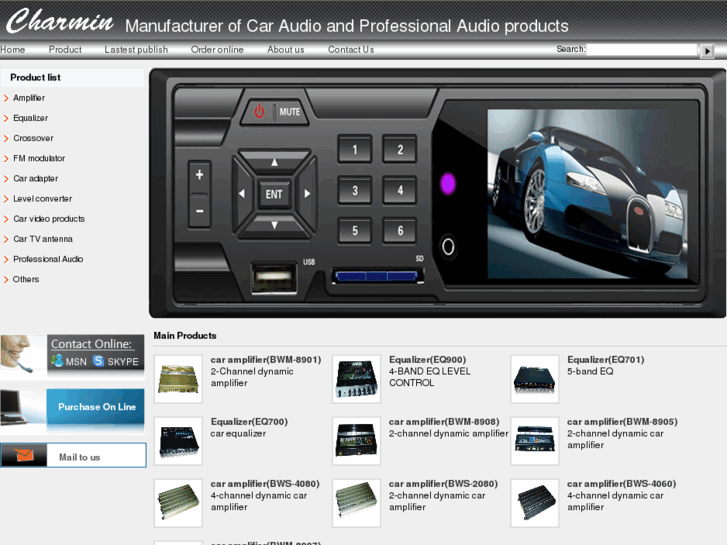Select Crossover in the product list
This screenshot has width=727, height=545.
click(x=33, y=138)
